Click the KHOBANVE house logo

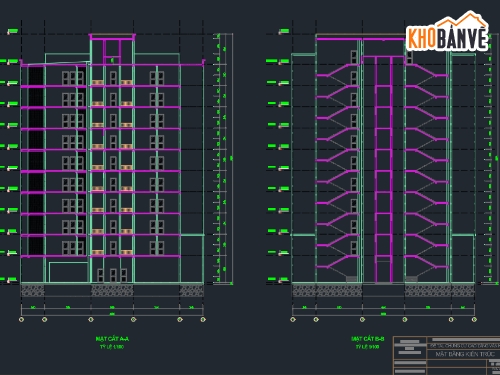[447, 32]
